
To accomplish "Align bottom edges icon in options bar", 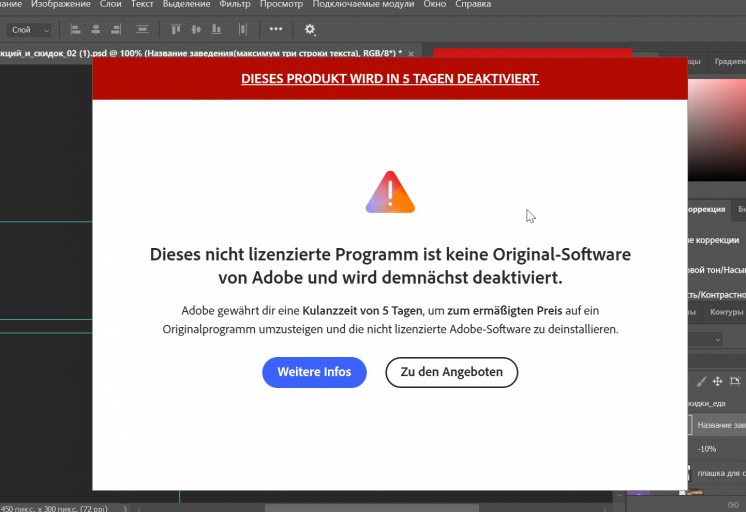I will click(216, 30).
